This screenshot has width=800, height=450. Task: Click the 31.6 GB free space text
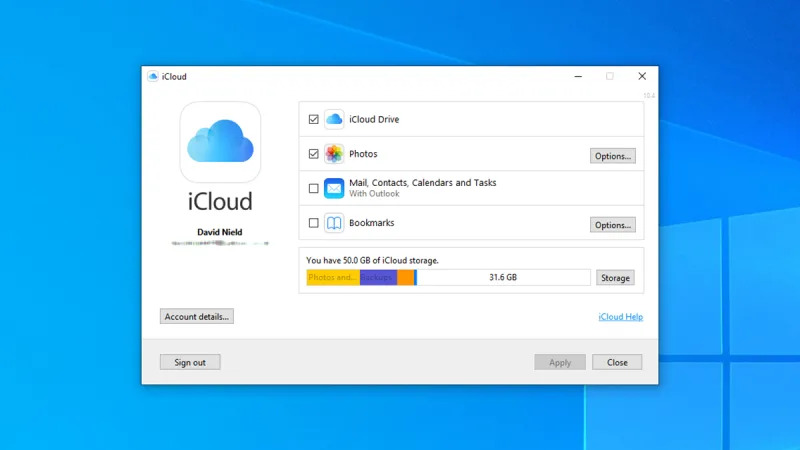(x=503, y=277)
